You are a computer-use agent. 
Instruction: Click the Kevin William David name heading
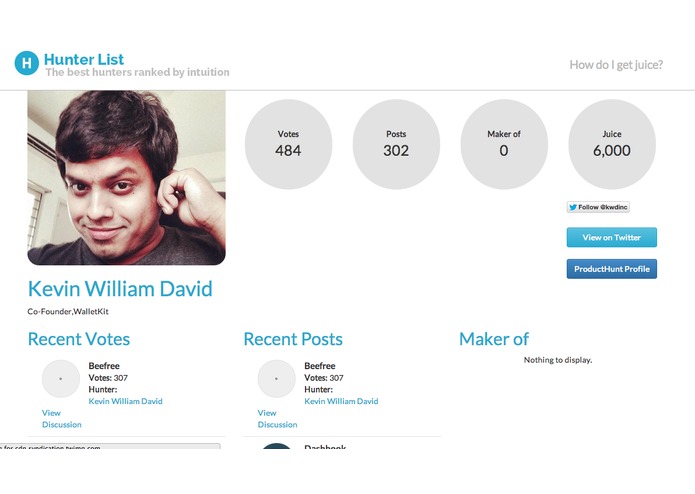120,290
